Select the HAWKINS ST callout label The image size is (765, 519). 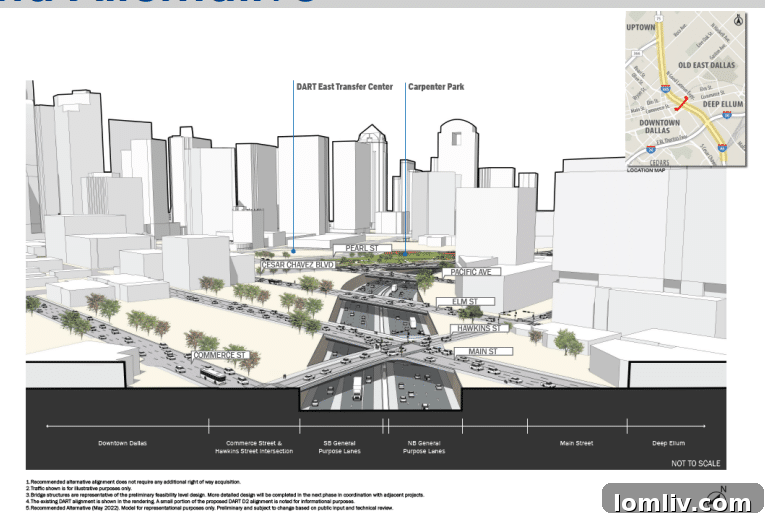coord(478,328)
